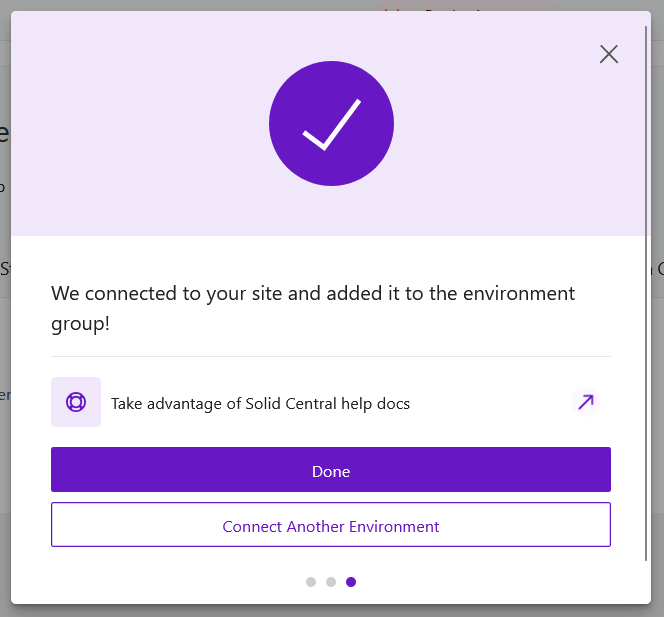
Task: Close the success dialog with the X
Action: point(608,54)
